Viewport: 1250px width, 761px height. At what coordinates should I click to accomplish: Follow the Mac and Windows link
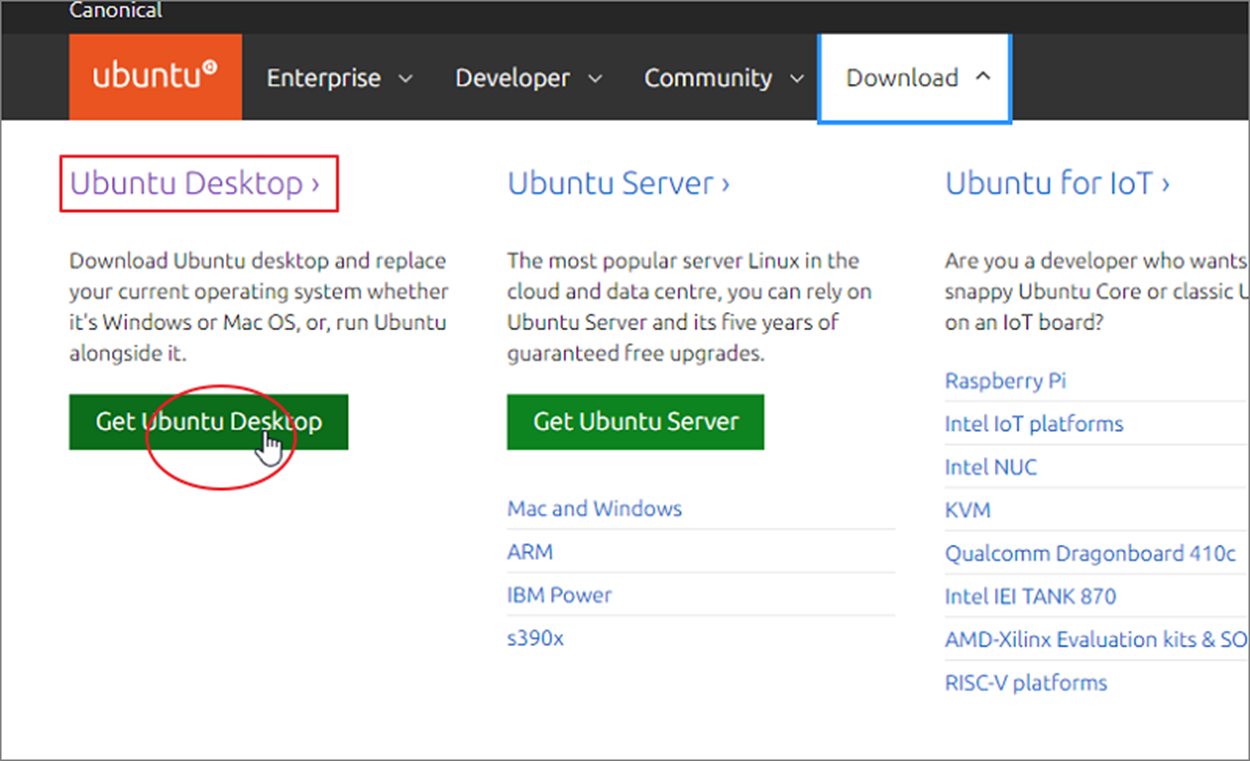(x=595, y=508)
